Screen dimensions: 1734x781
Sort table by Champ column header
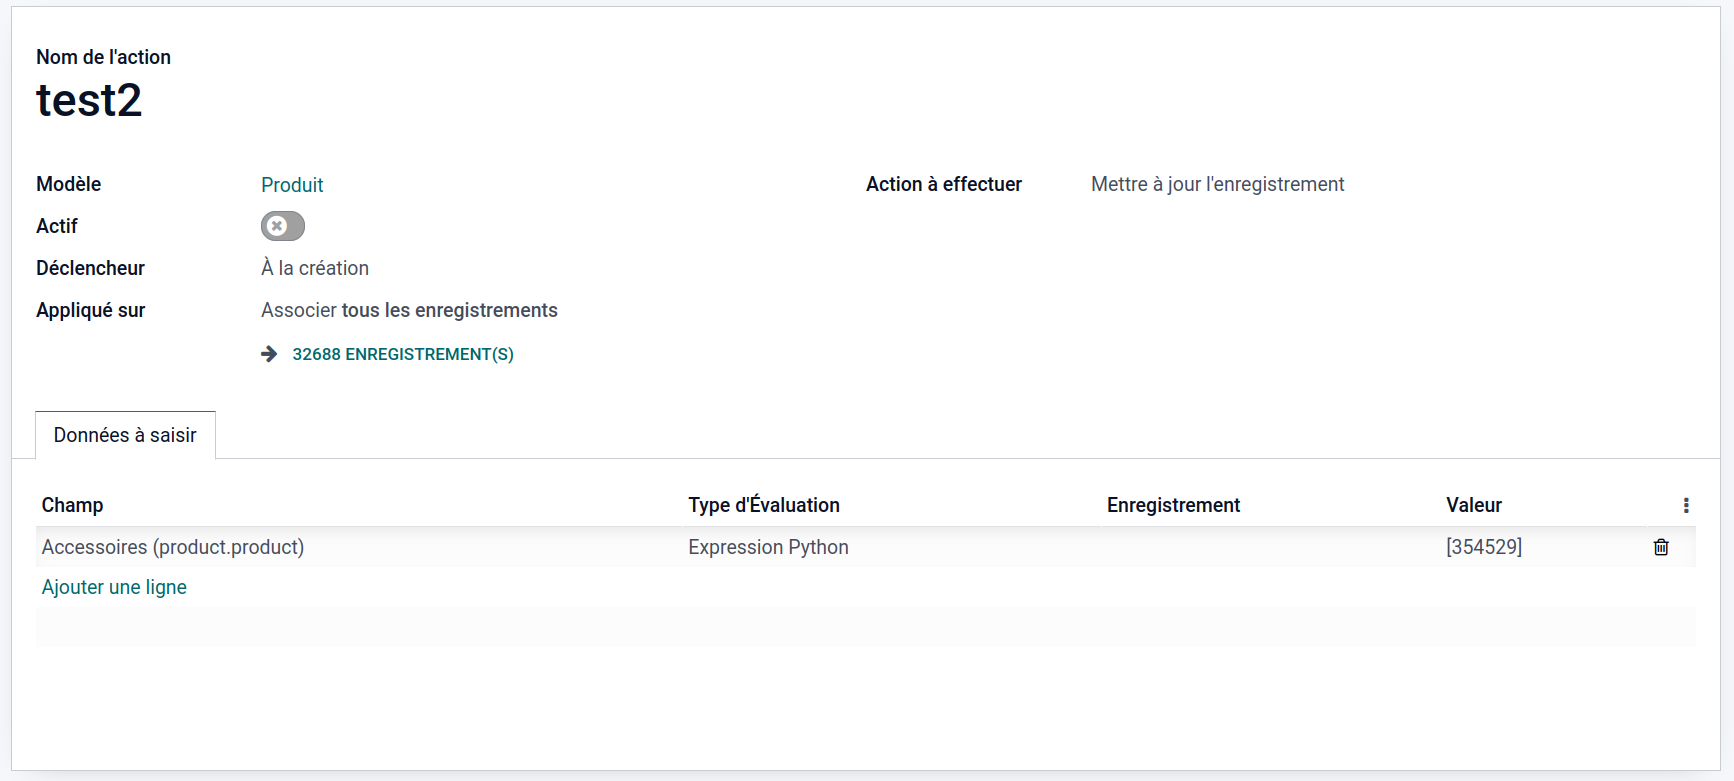72,505
